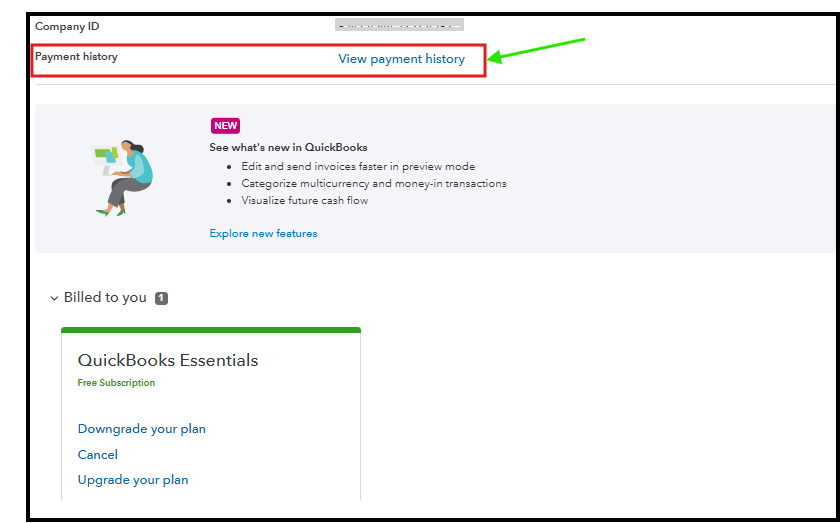Select the Categorize multicurrency bullet text

[374, 184]
